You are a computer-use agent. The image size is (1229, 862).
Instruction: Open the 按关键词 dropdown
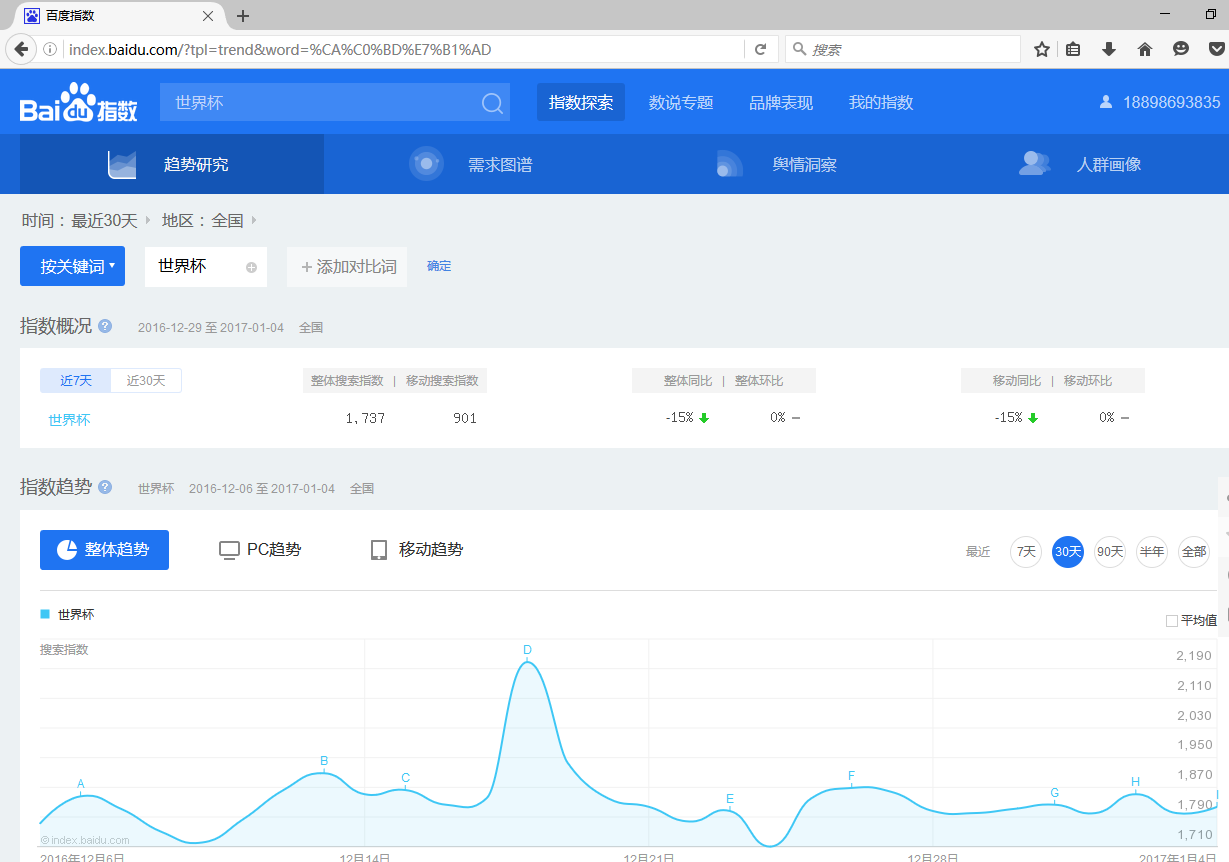pyautogui.click(x=72, y=266)
